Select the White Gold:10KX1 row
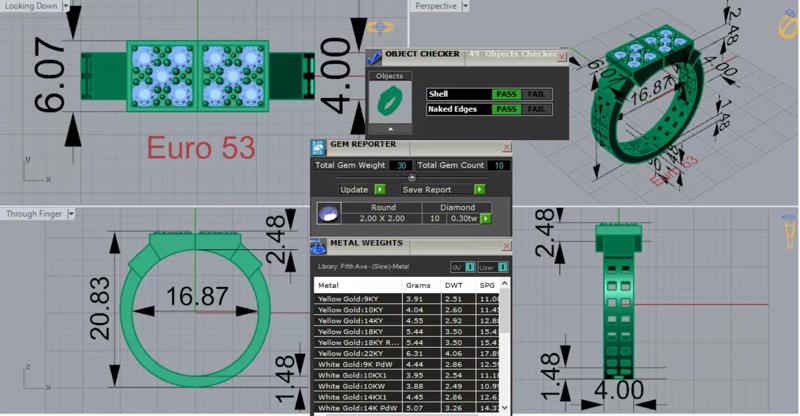This screenshot has width=800, height=416. point(407,375)
